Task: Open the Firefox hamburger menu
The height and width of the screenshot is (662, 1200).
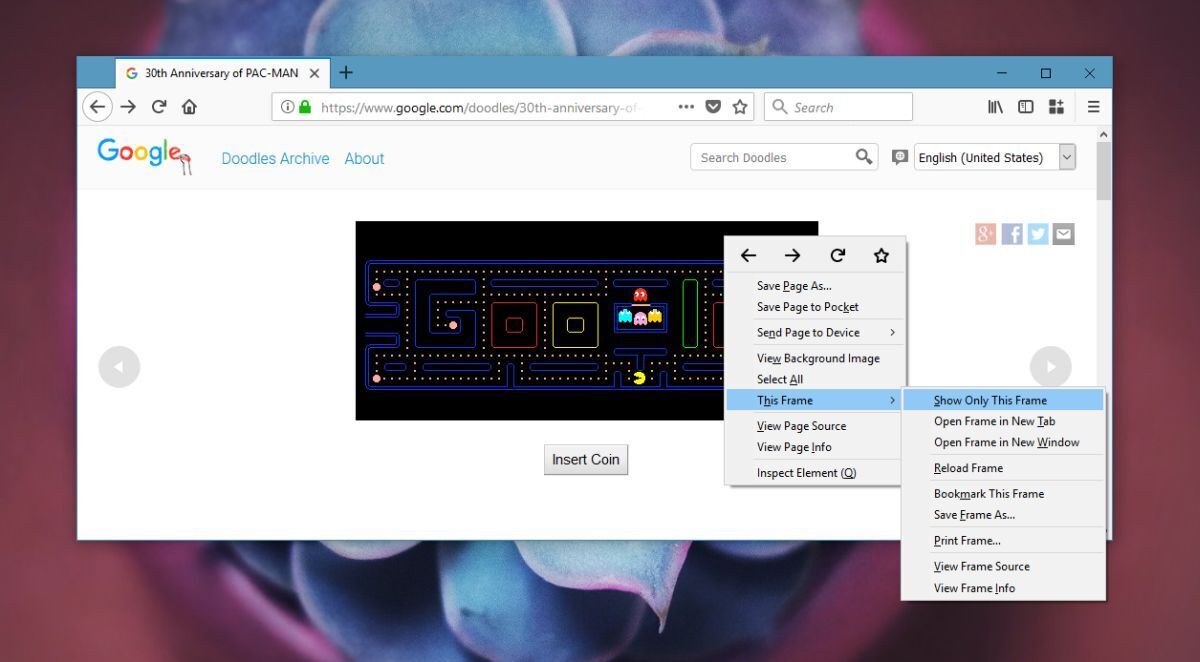Action: (x=1093, y=107)
